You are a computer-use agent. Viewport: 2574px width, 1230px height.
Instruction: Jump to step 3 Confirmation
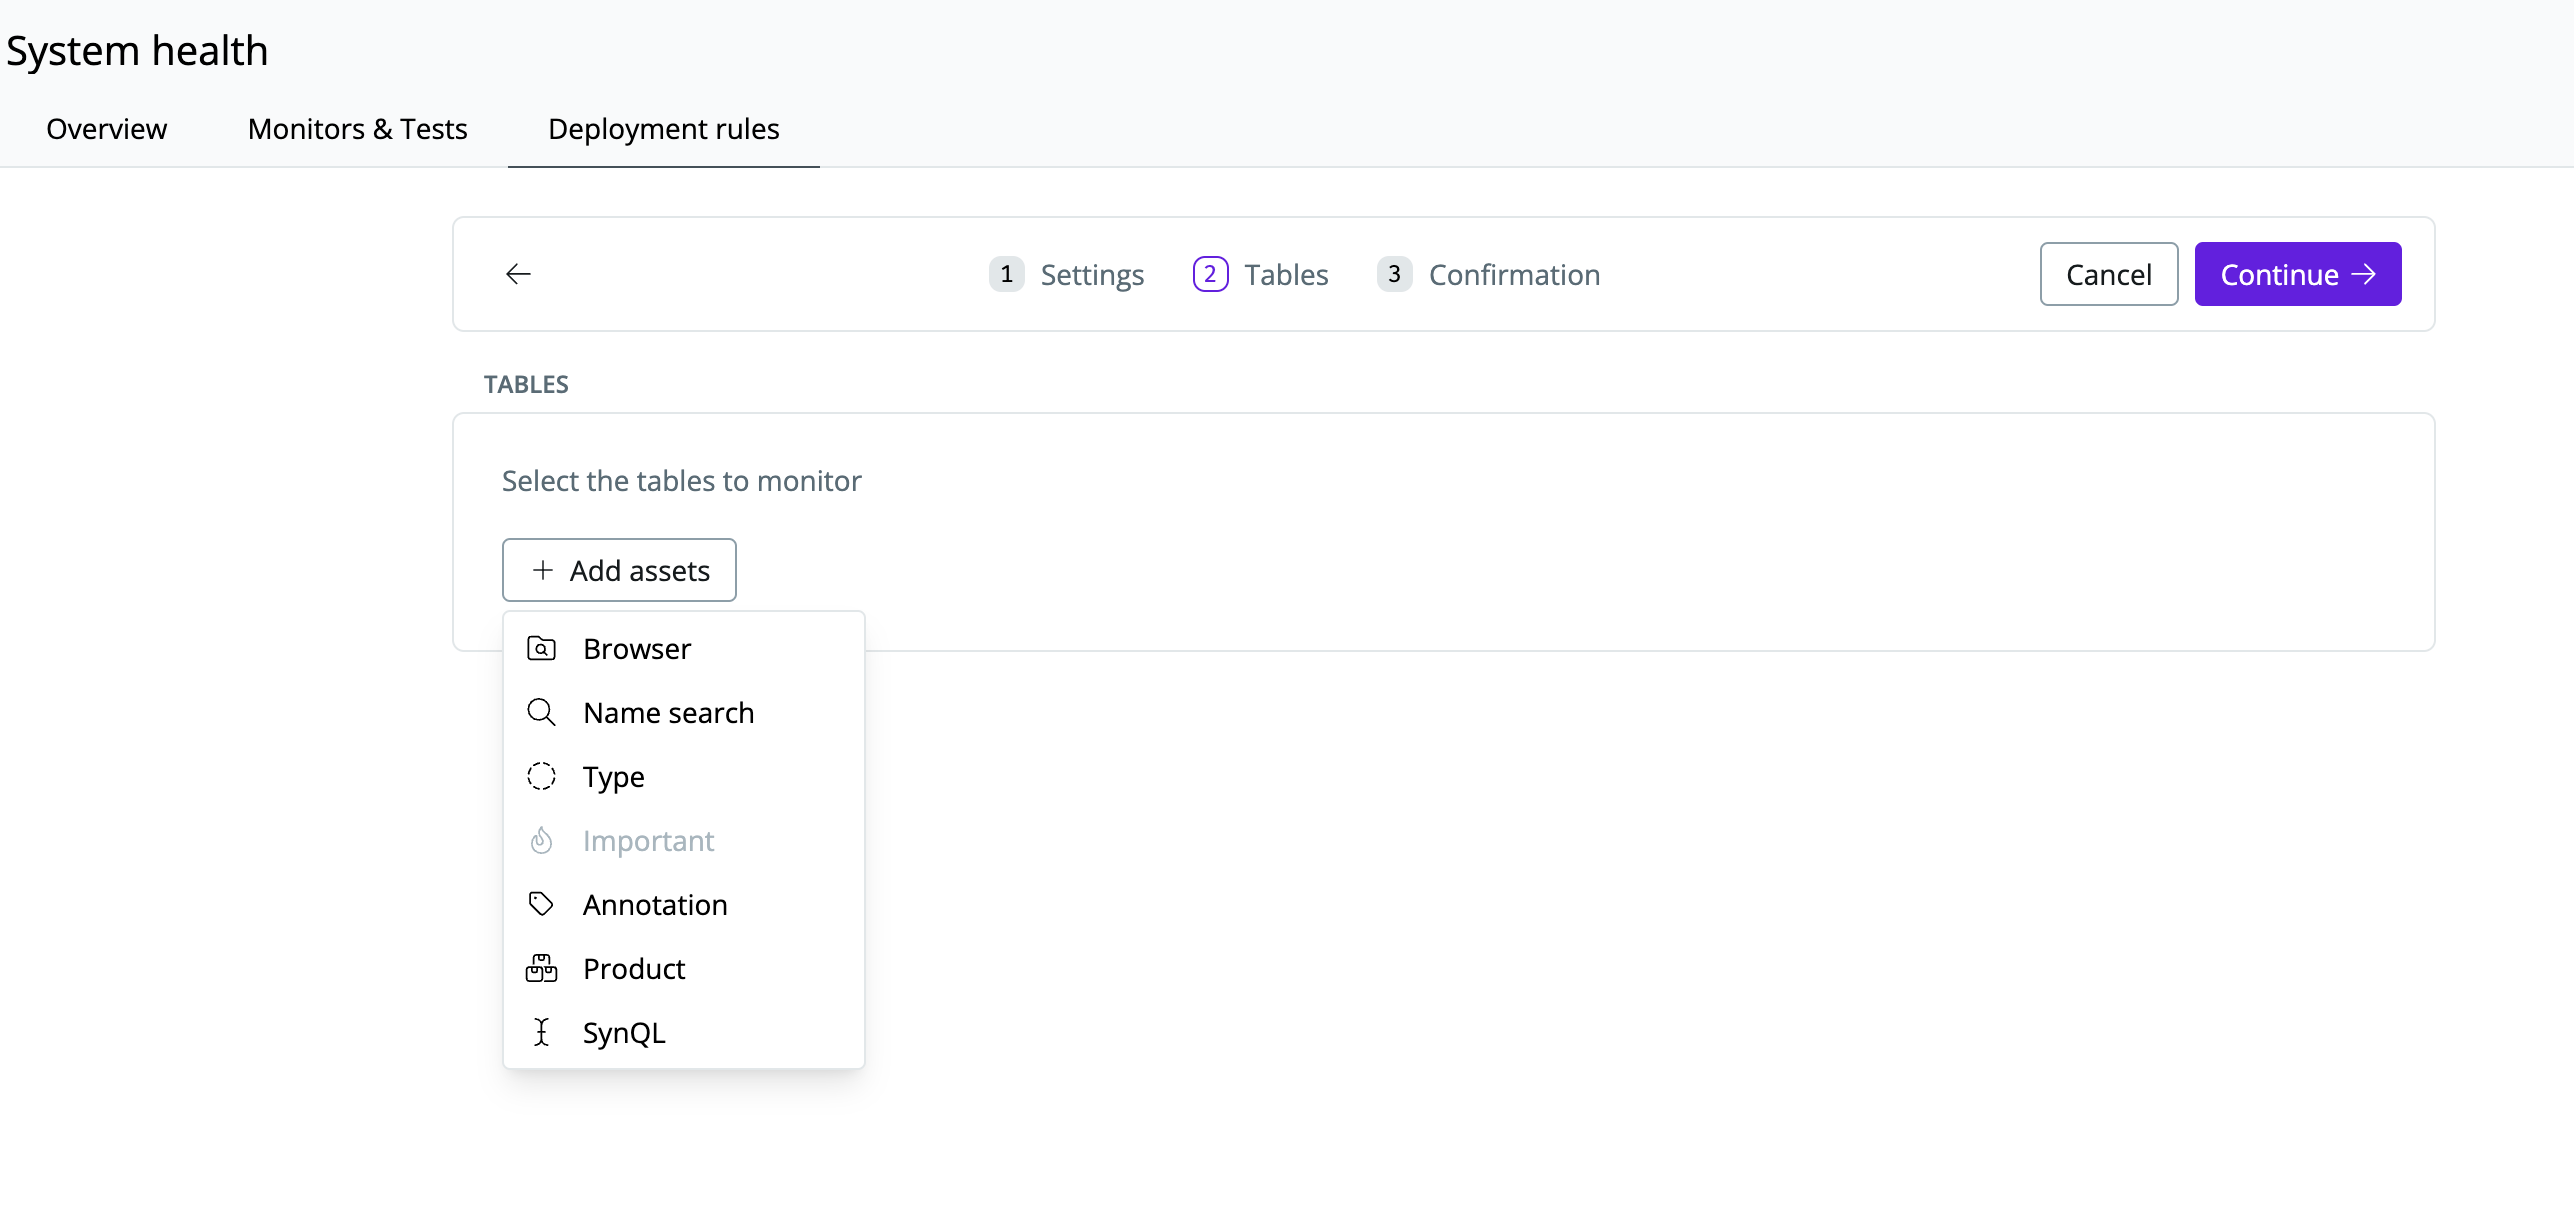tap(1488, 274)
